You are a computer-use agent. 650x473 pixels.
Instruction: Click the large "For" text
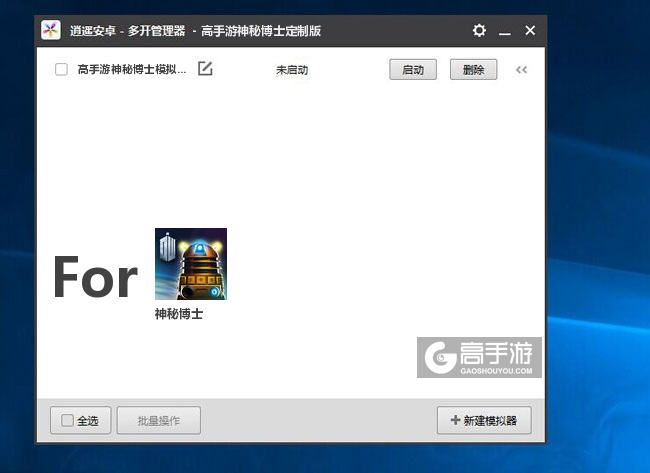click(94, 277)
